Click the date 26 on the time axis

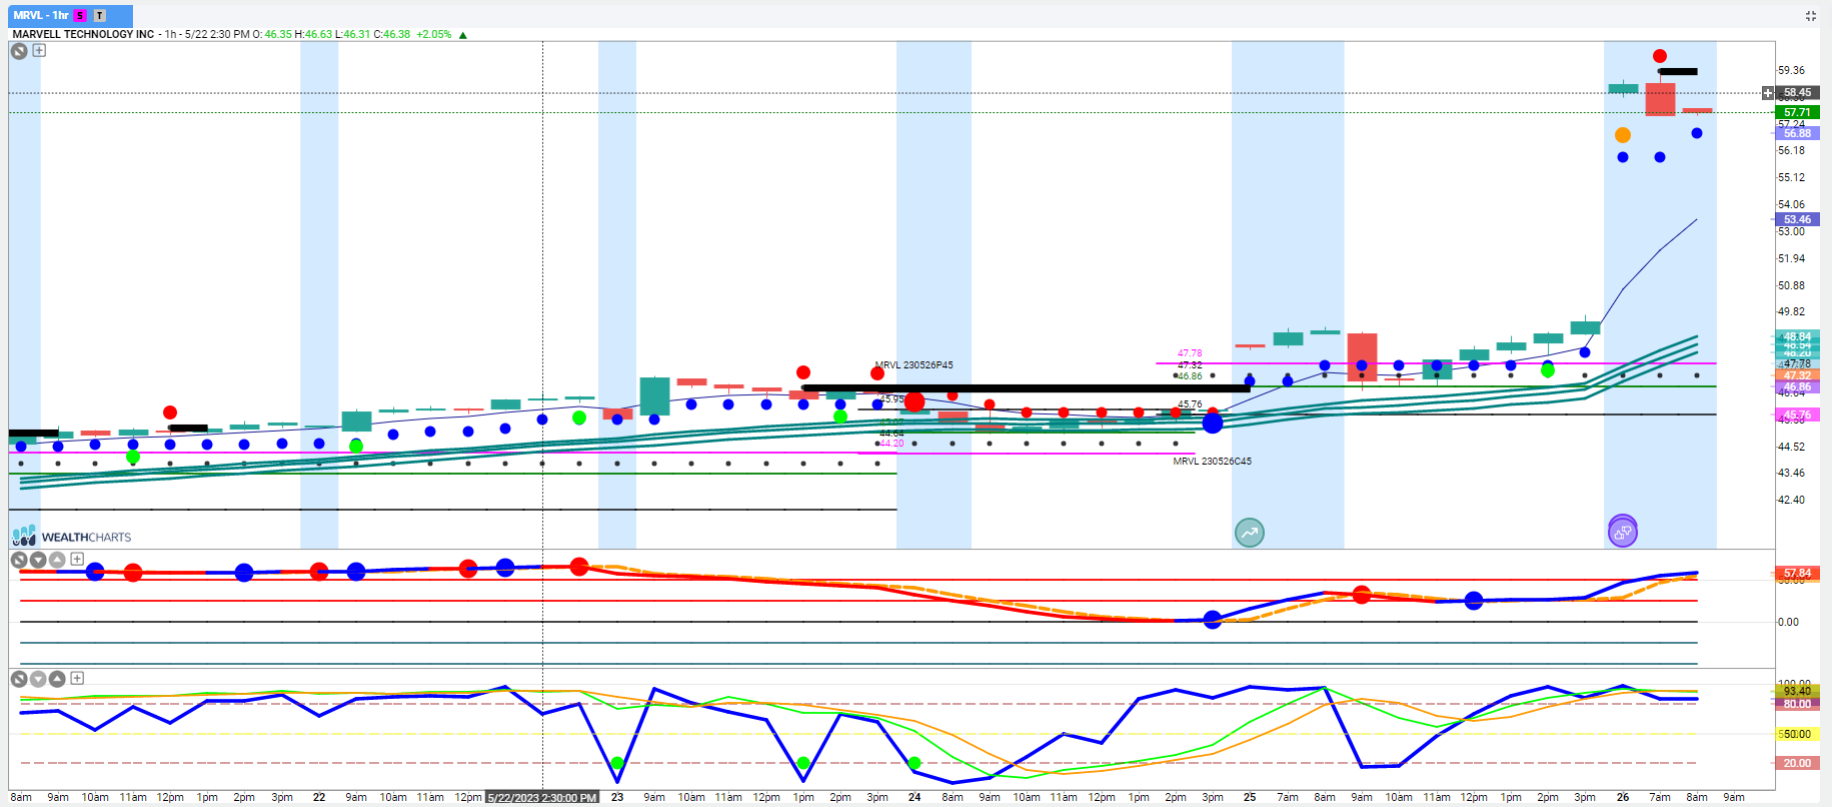(x=1622, y=797)
